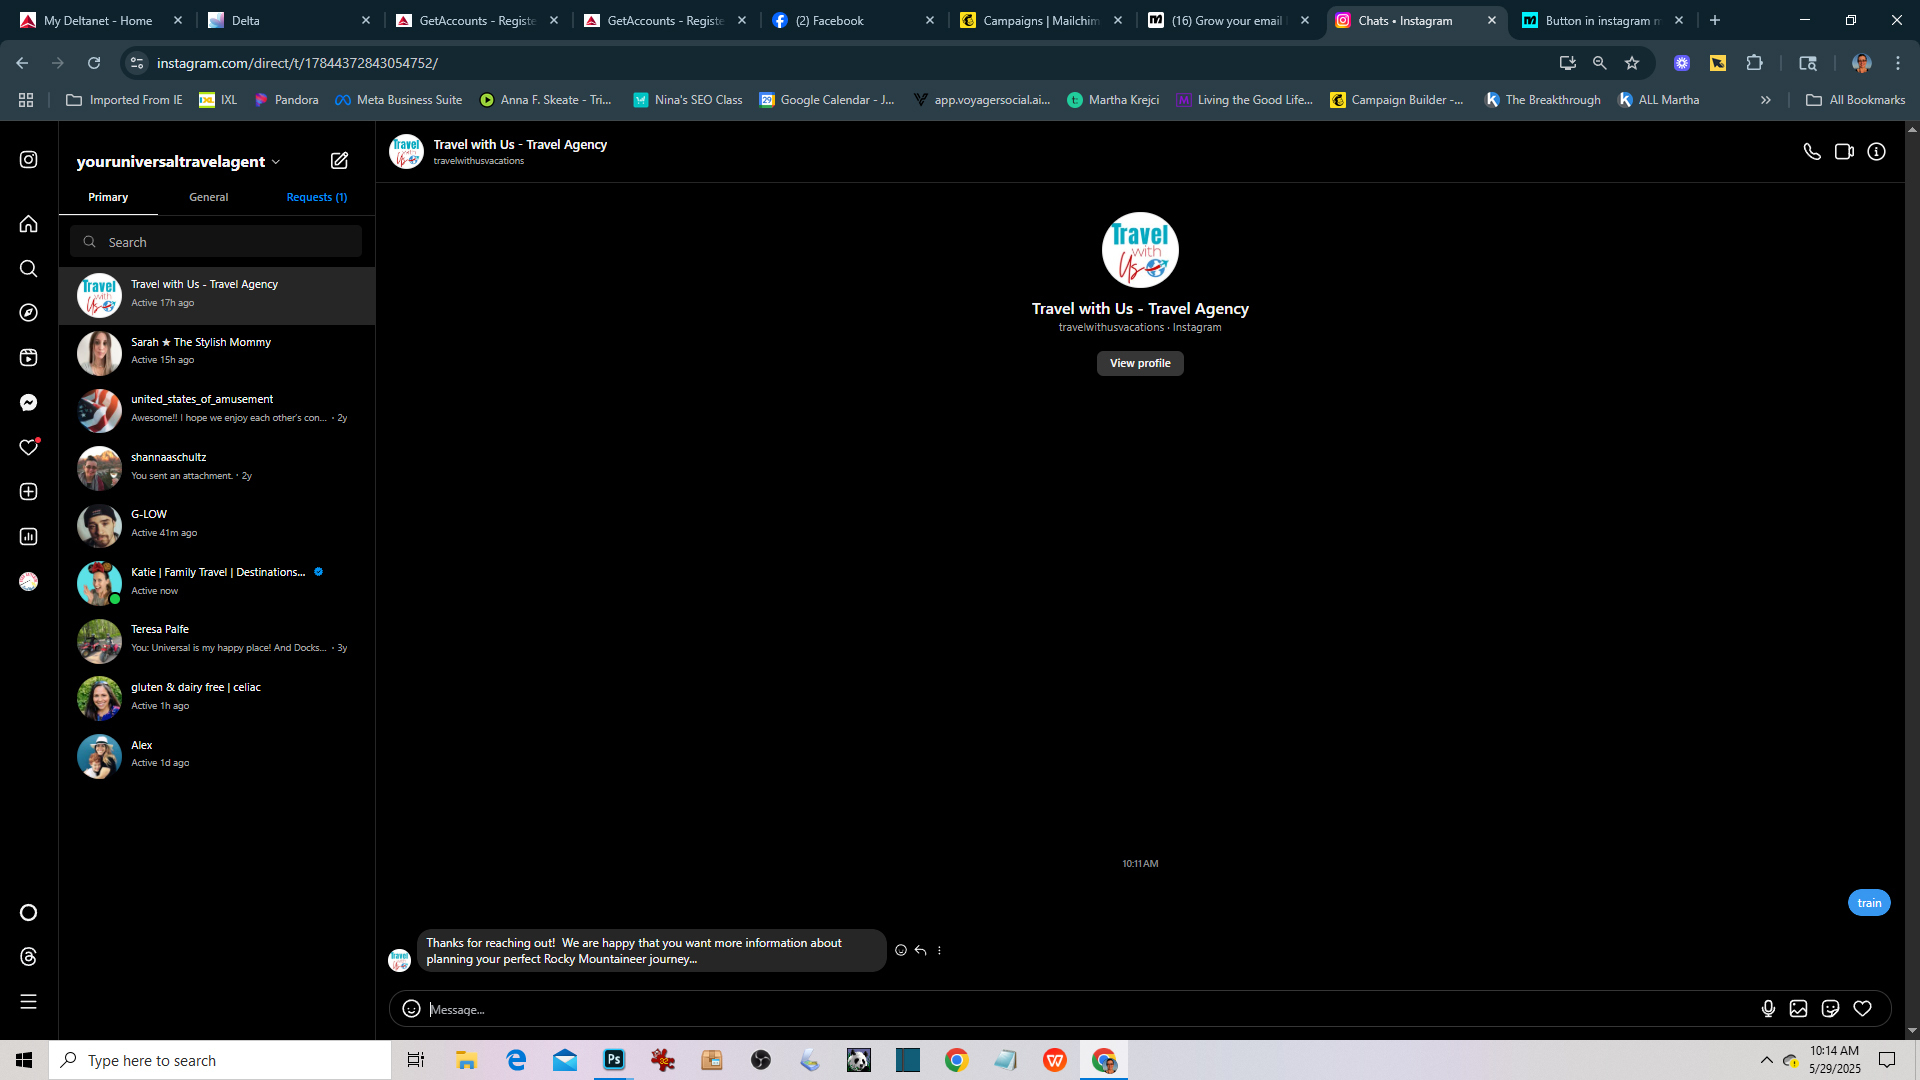Click View profile button
The image size is (1920, 1080).
1140,363
